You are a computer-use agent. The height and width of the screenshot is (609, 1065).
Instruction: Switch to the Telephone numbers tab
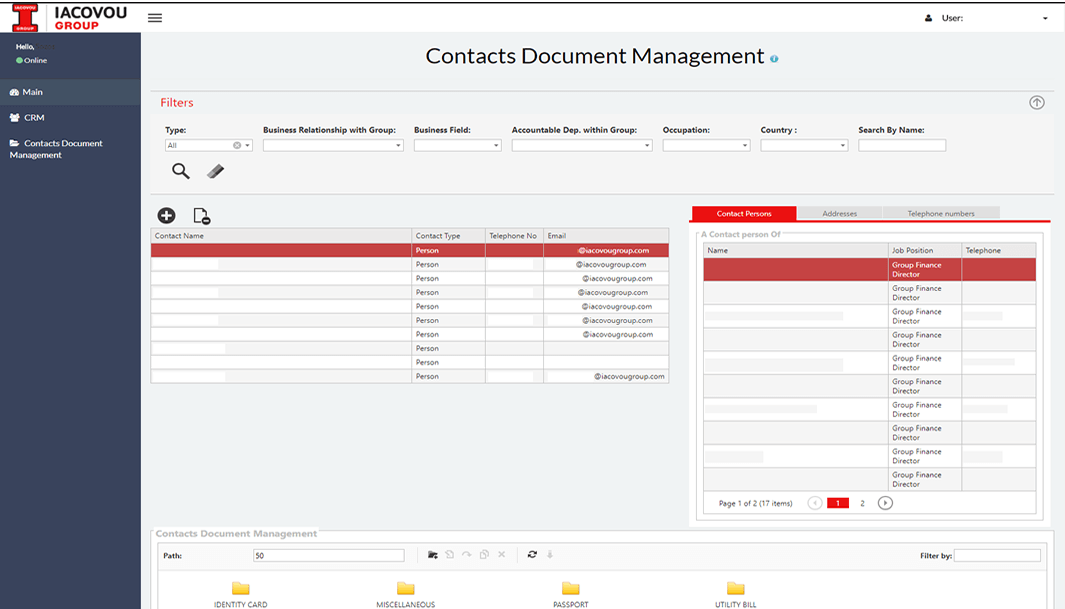941,213
